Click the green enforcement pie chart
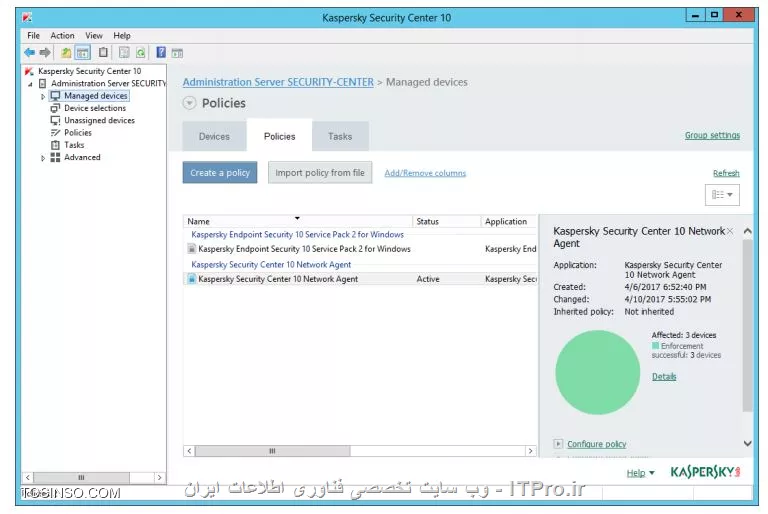 tap(598, 372)
